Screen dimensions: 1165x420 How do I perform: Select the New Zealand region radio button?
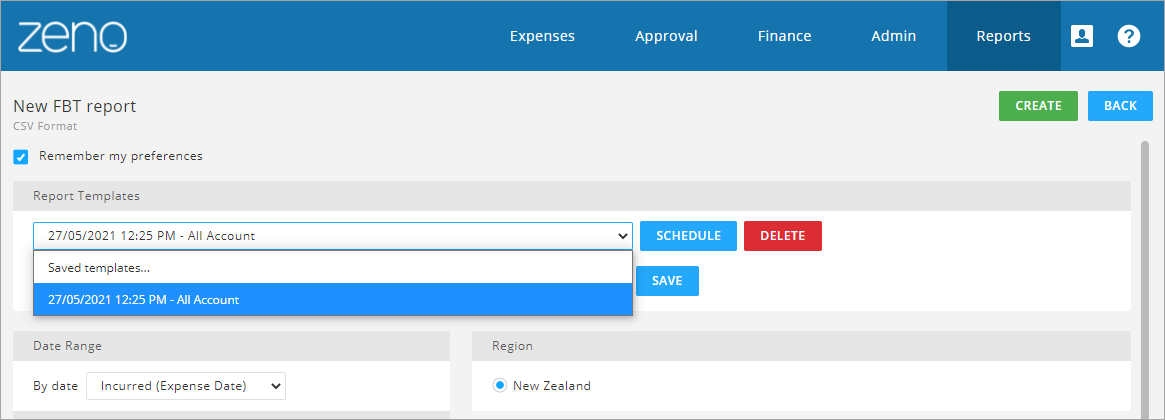(x=499, y=386)
